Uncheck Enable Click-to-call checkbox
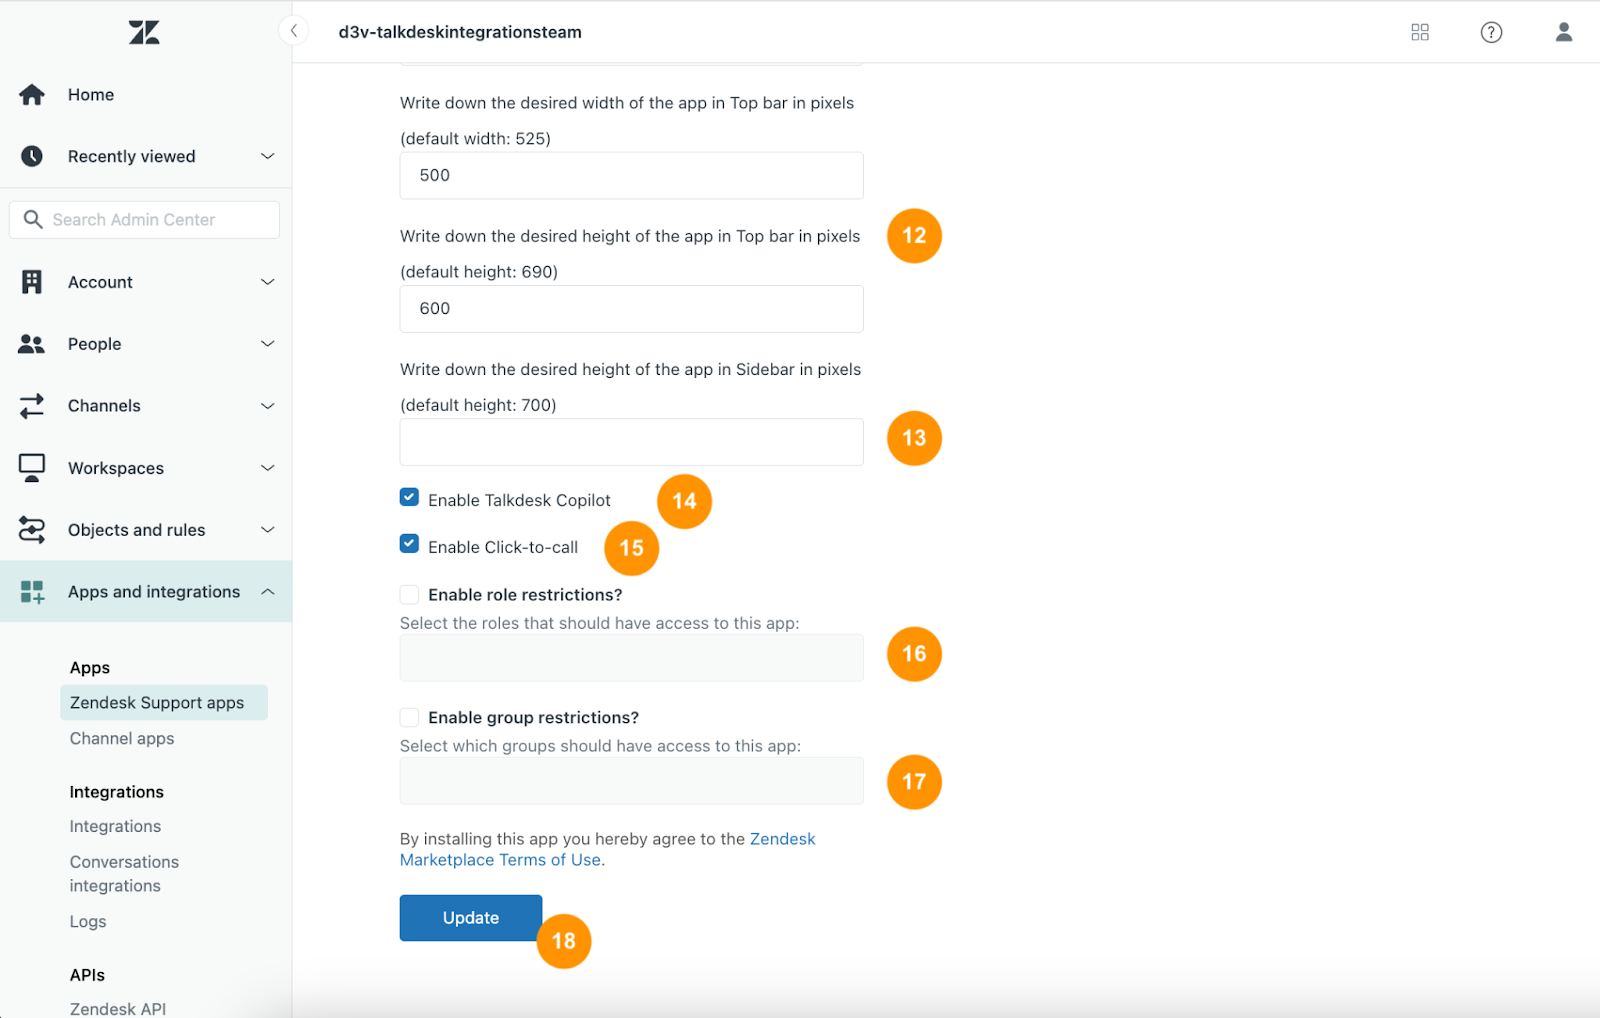The image size is (1600, 1018). 409,544
